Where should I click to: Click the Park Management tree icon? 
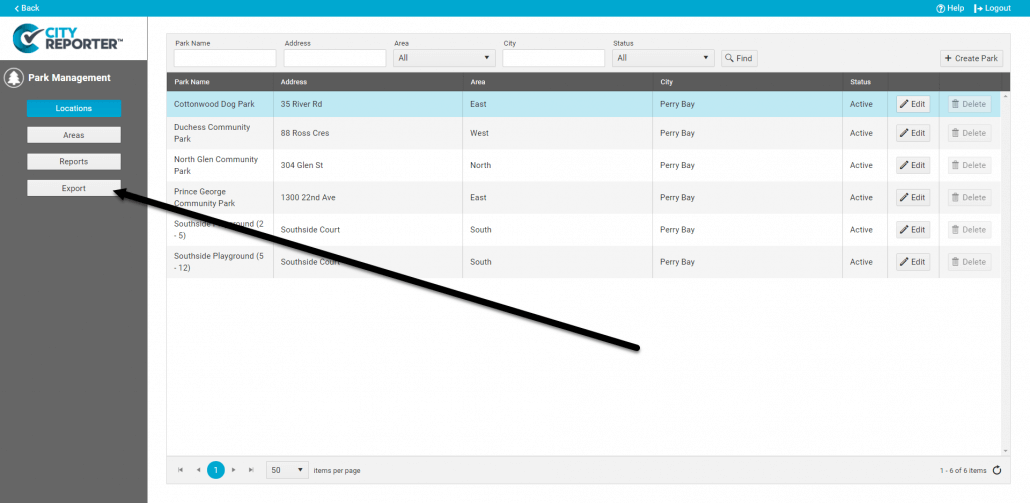click(14, 78)
